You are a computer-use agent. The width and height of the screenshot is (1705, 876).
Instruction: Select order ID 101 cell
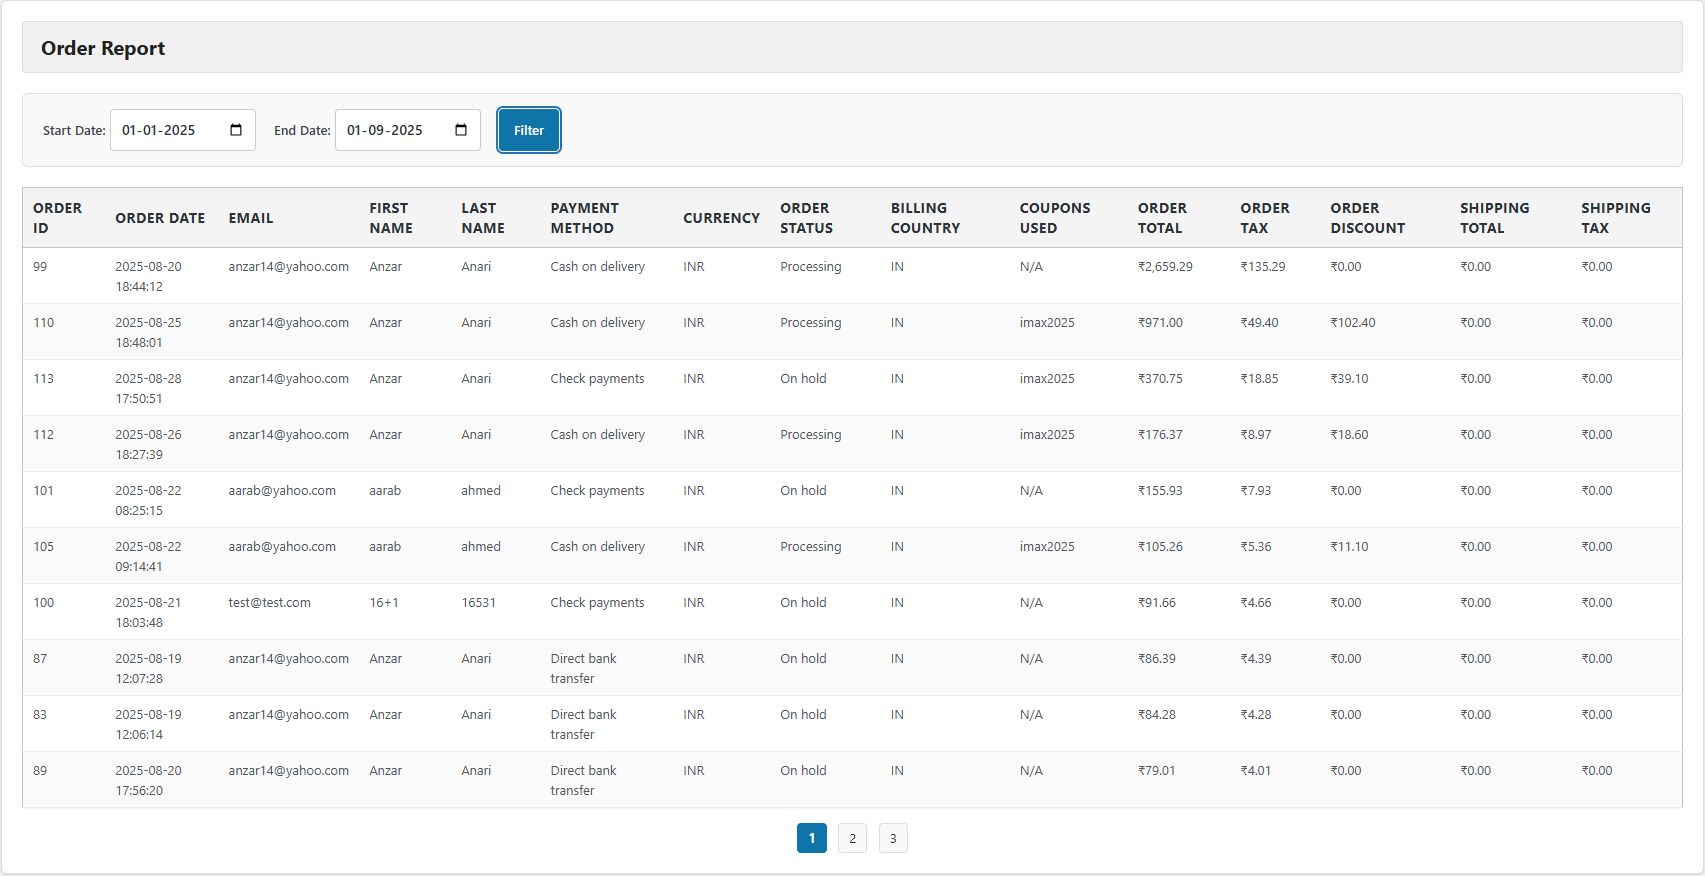pyautogui.click(x=44, y=491)
